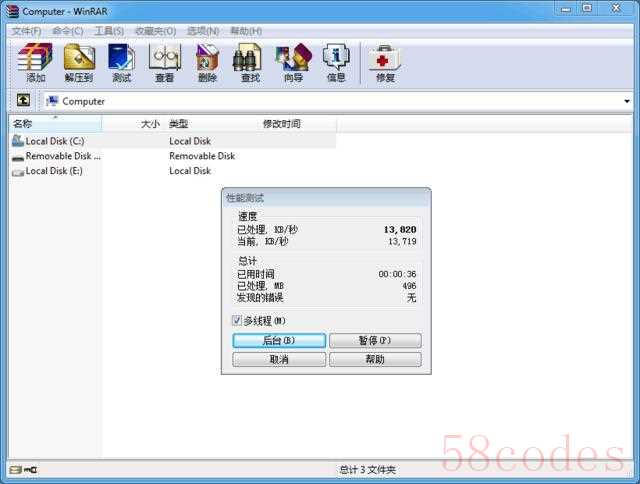The height and width of the screenshot is (484, 640).
Task: Sort by the Type (类型) column header
Action: [213, 124]
